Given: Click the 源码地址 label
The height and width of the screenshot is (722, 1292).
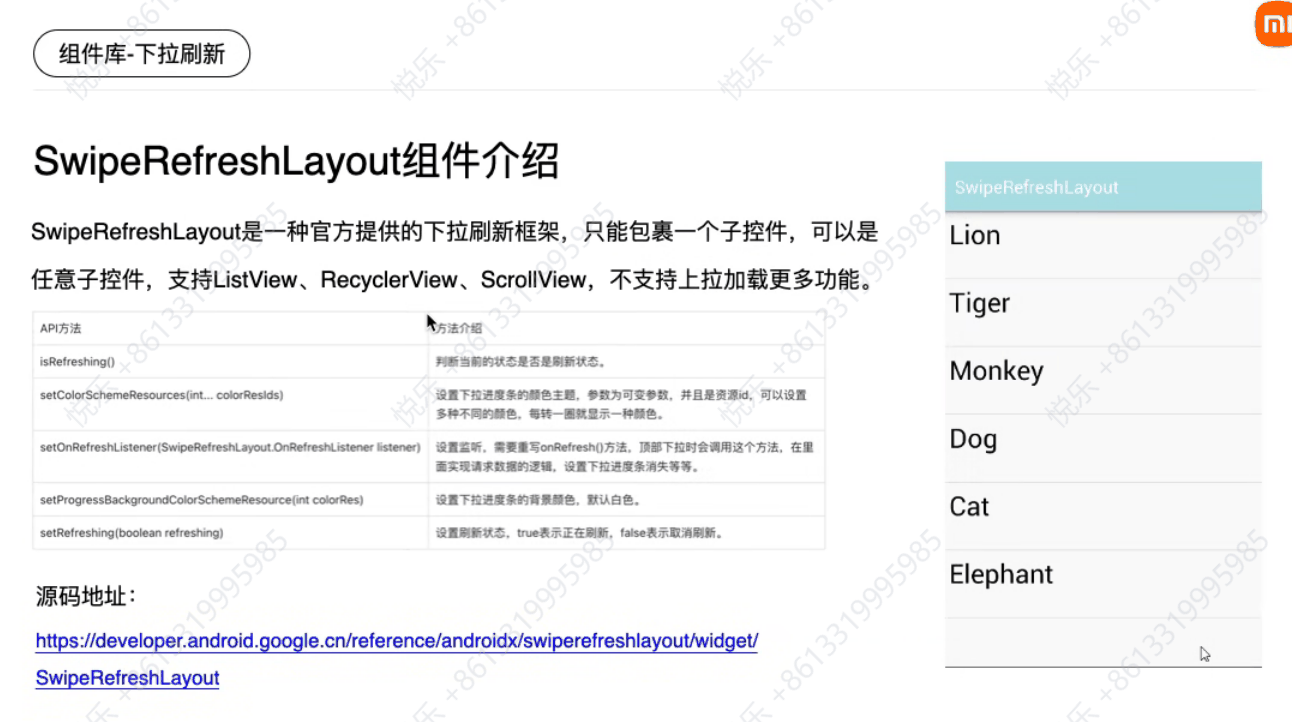Looking at the screenshot, I should (85, 597).
